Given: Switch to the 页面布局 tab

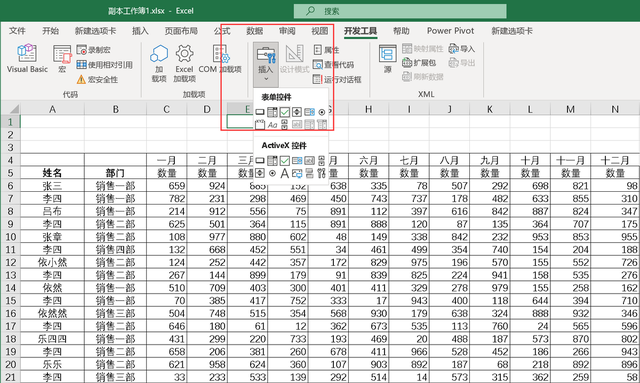Looking at the screenshot, I should click(x=181, y=31).
